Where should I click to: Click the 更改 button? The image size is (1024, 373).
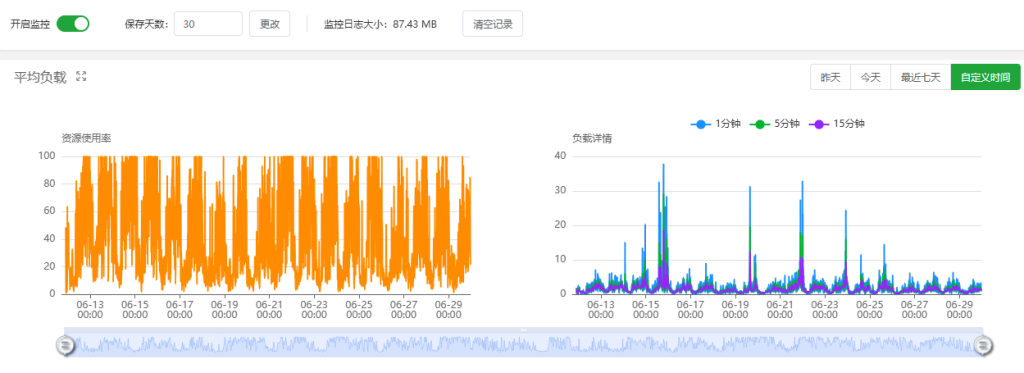coord(270,24)
